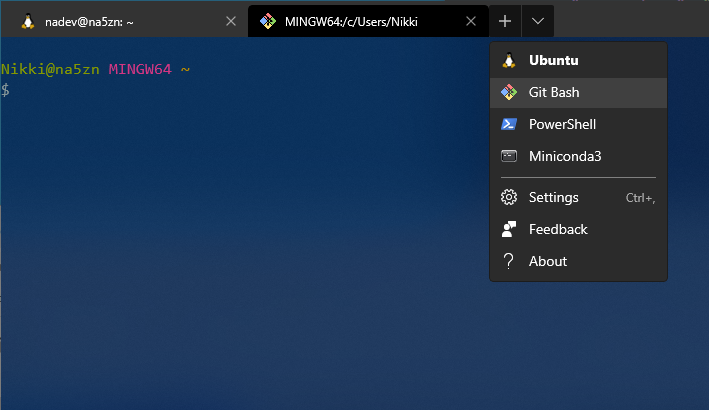
Task: Close the MINGW64 tab
Action: pos(471,21)
